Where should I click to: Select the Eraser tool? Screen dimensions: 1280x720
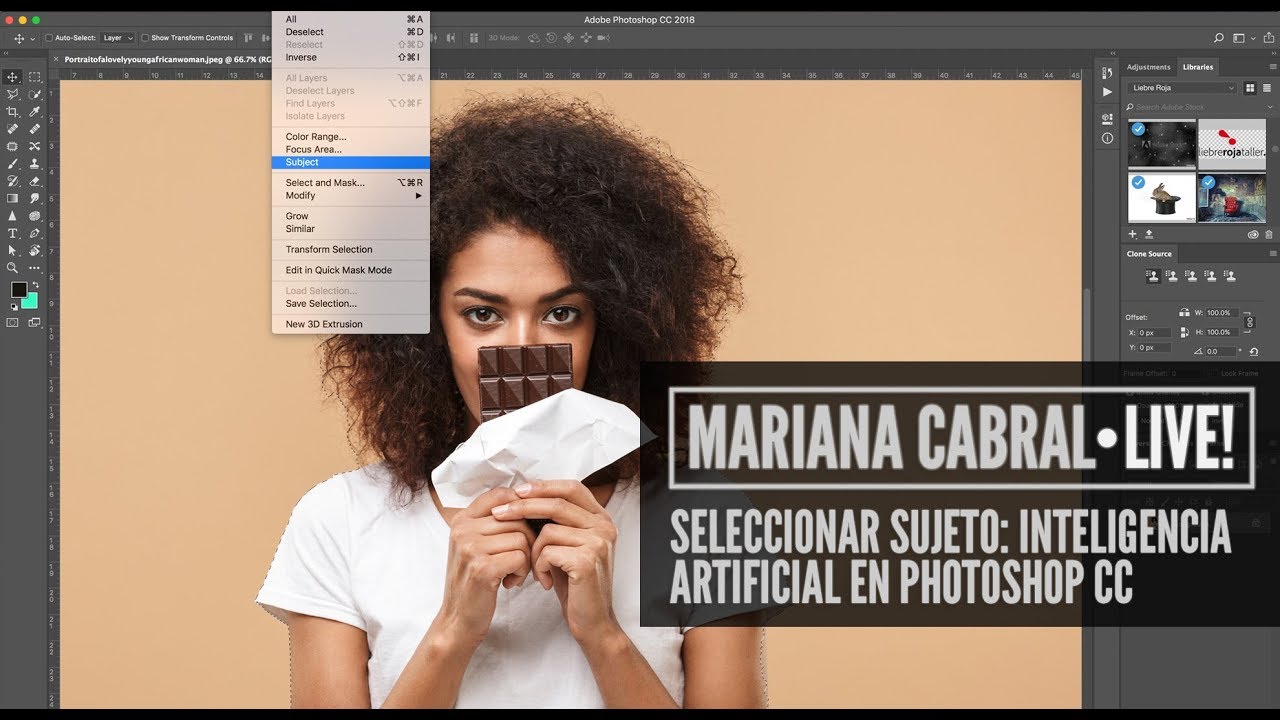click(x=34, y=180)
